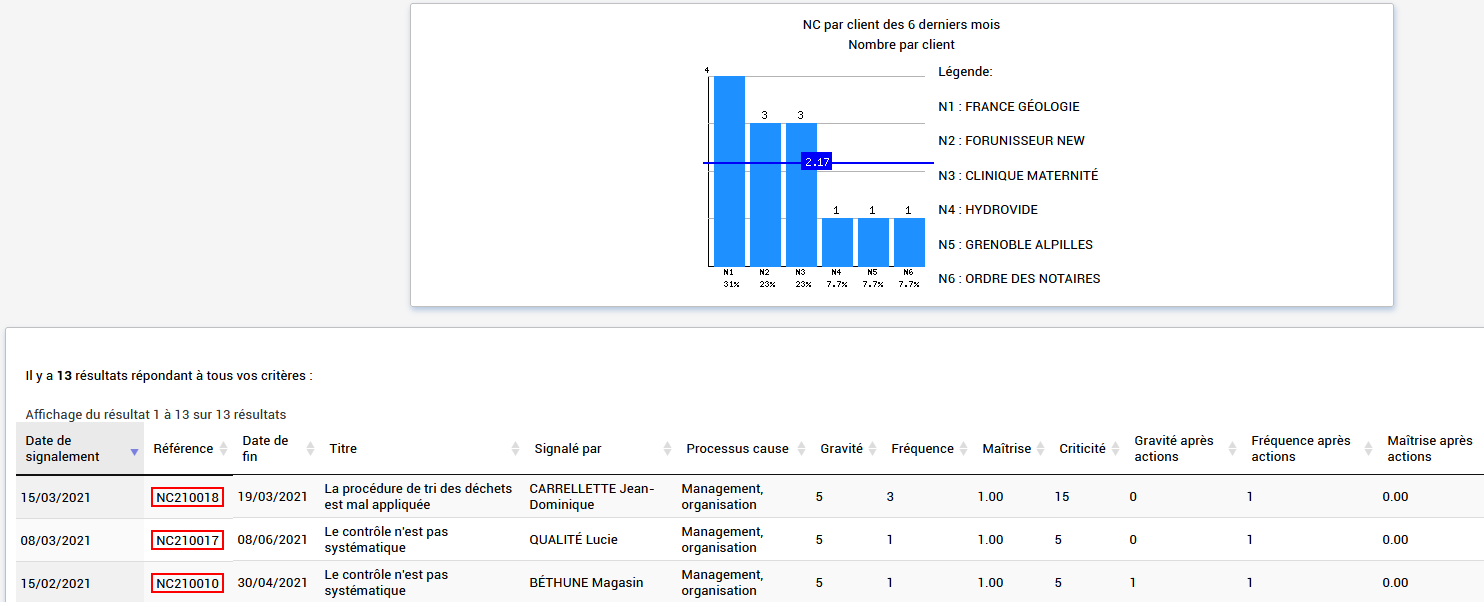Click chart title NC par client des 6 derniers mois
The image size is (1484, 602).
click(901, 24)
